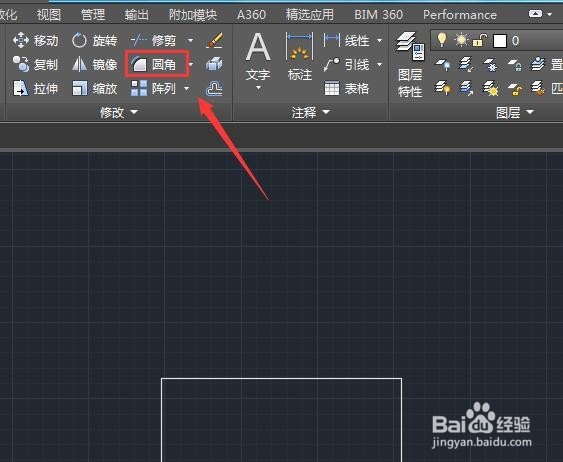Click the Offset icon in 修改 panel
This screenshot has height=462, width=563.
[214, 88]
